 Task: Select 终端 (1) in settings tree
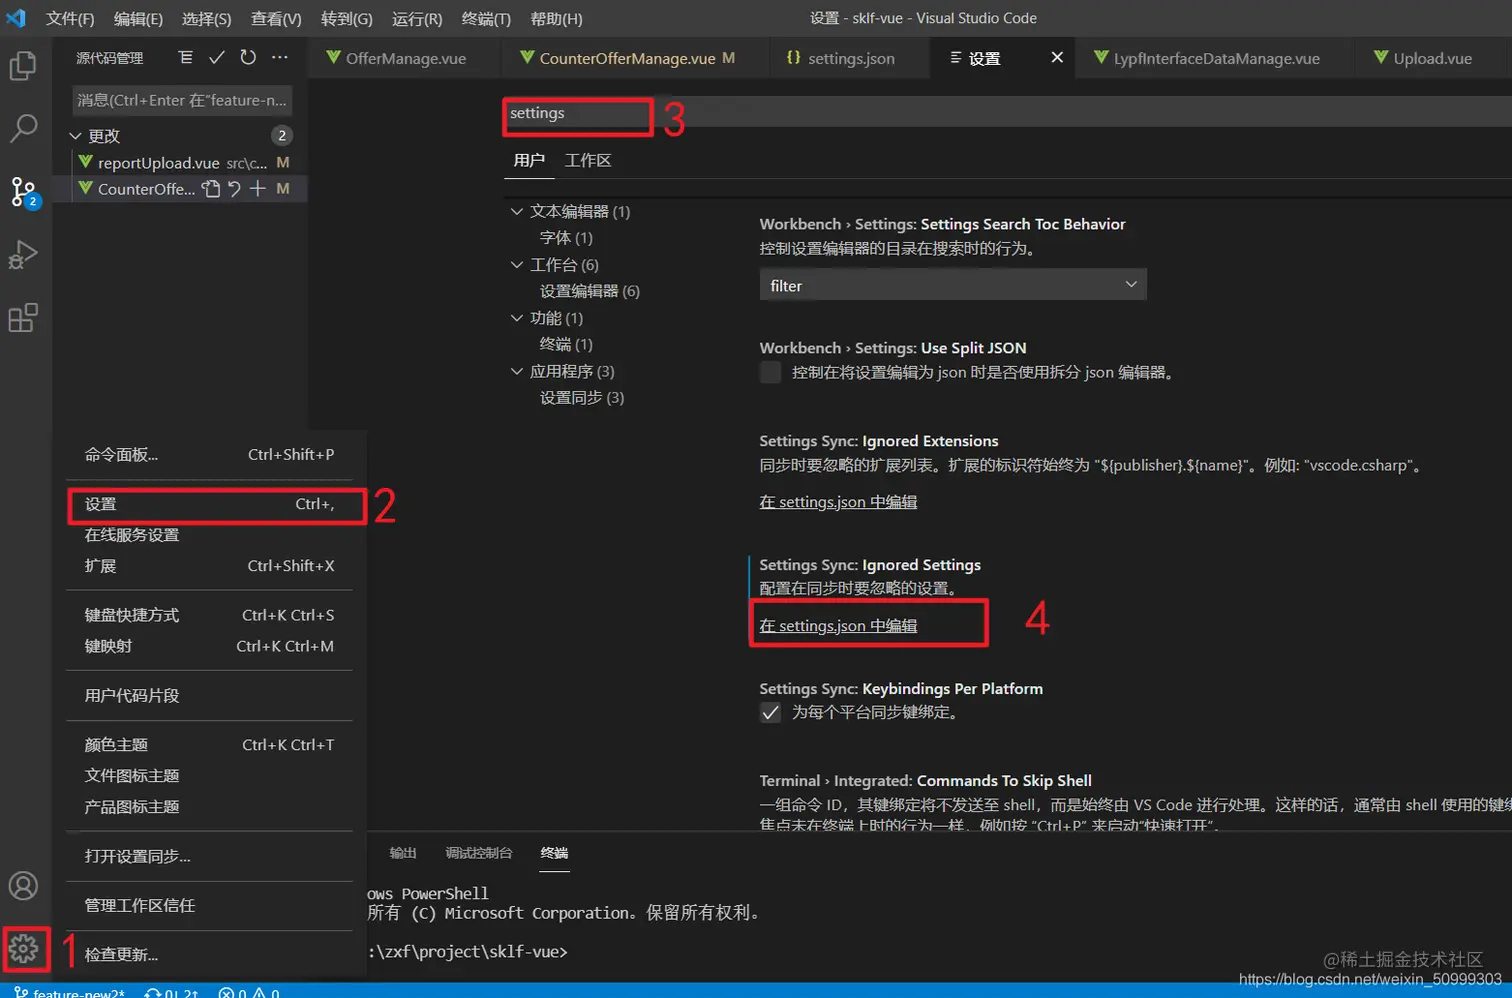(566, 344)
